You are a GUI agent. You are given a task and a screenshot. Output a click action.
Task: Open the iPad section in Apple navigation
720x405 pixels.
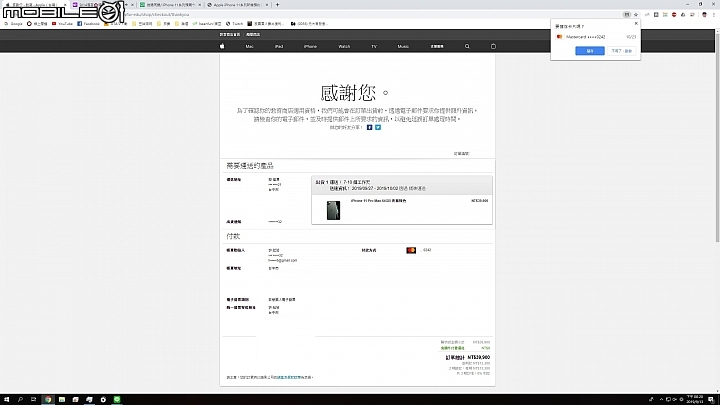[279, 46]
